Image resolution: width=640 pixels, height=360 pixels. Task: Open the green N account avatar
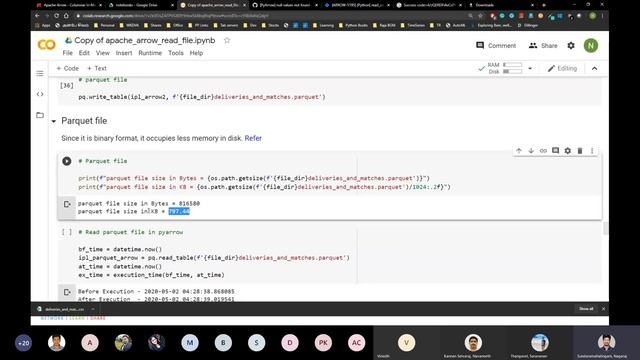pos(591,45)
